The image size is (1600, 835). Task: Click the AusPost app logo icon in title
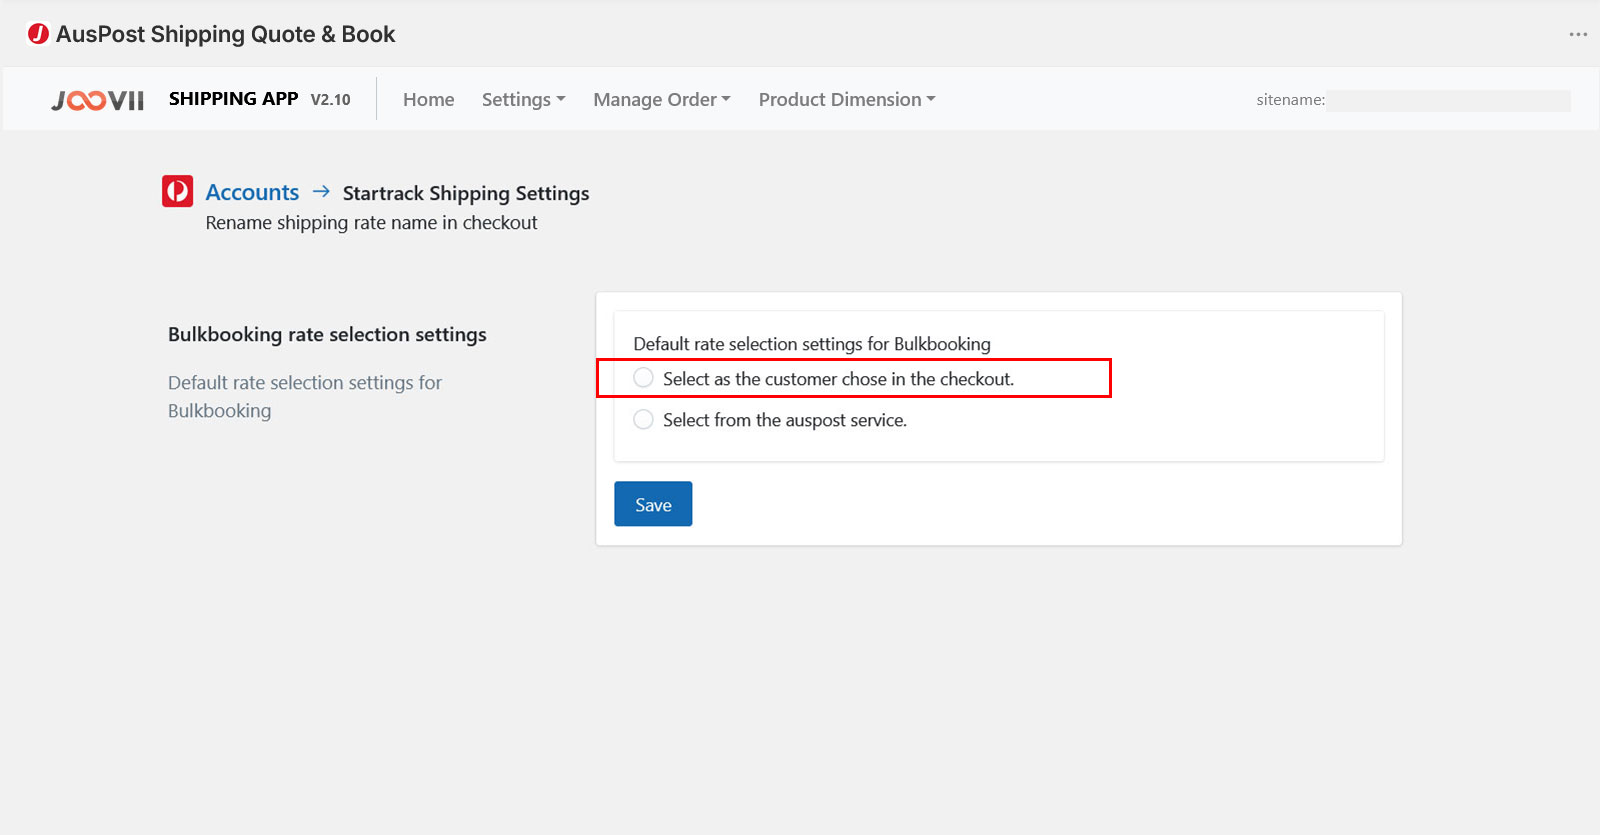38,34
